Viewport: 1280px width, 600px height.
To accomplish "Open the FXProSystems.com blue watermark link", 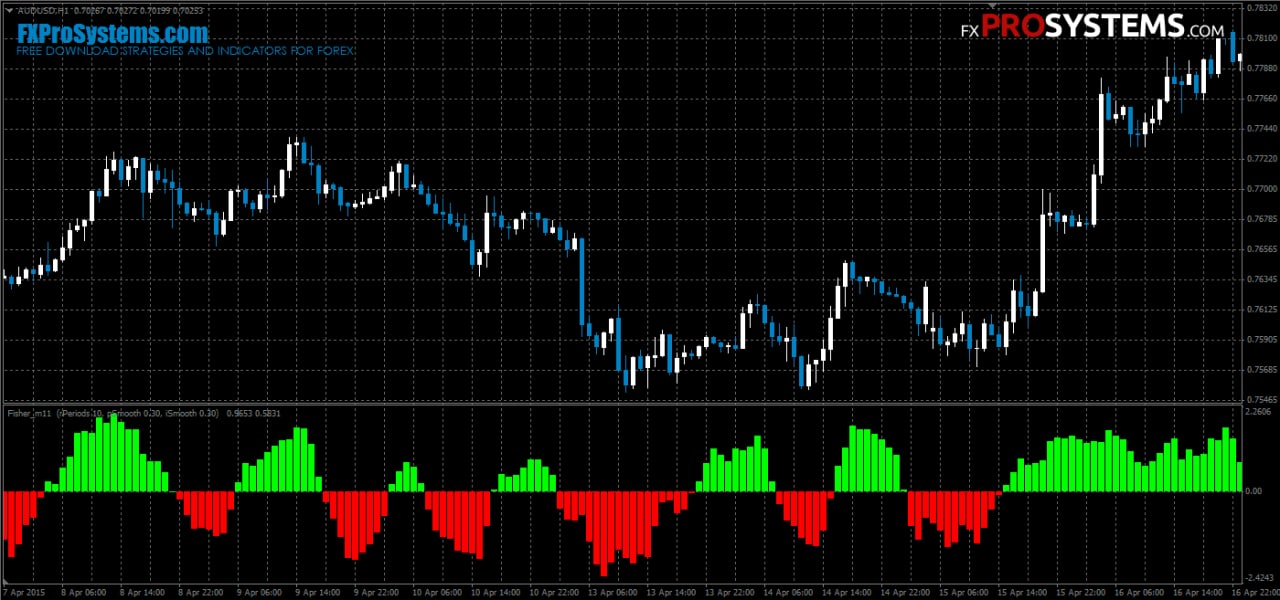I will pos(112,33).
